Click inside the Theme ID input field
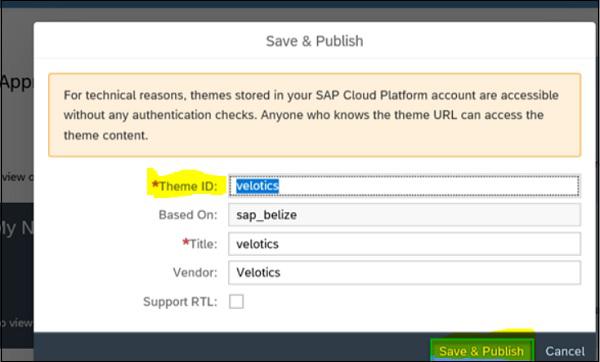600x362 pixels. coord(404,186)
